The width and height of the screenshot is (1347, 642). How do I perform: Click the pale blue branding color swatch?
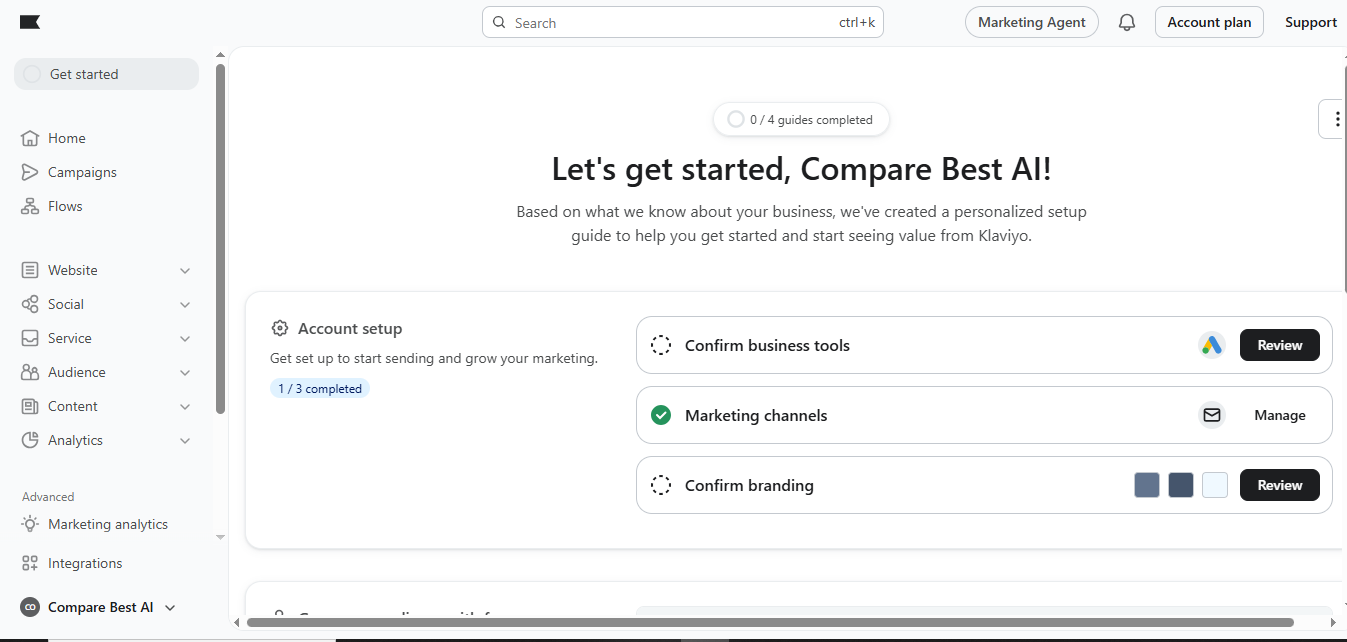[1215, 485]
